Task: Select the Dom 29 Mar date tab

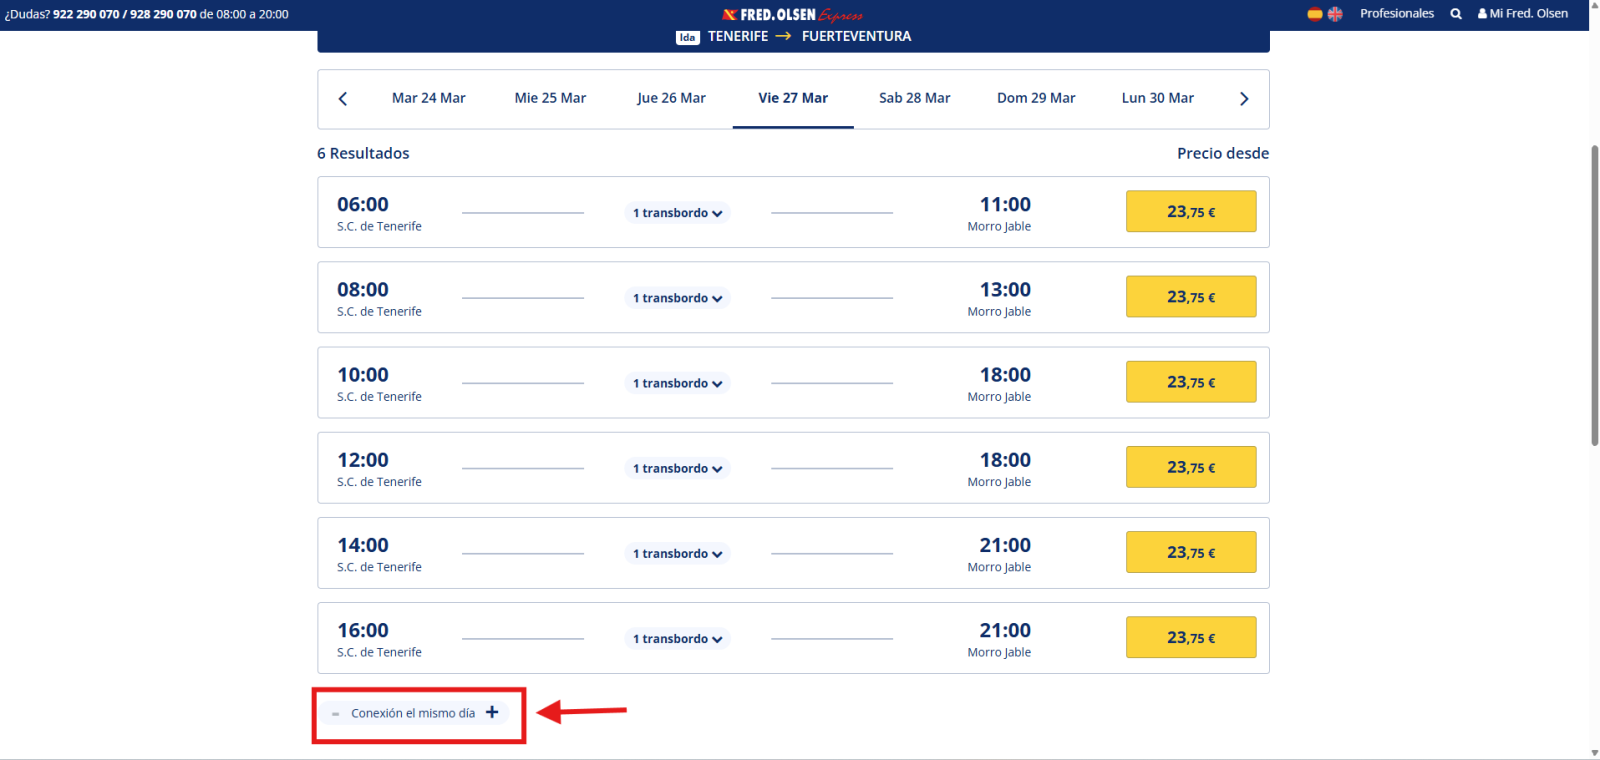Action: (1036, 98)
